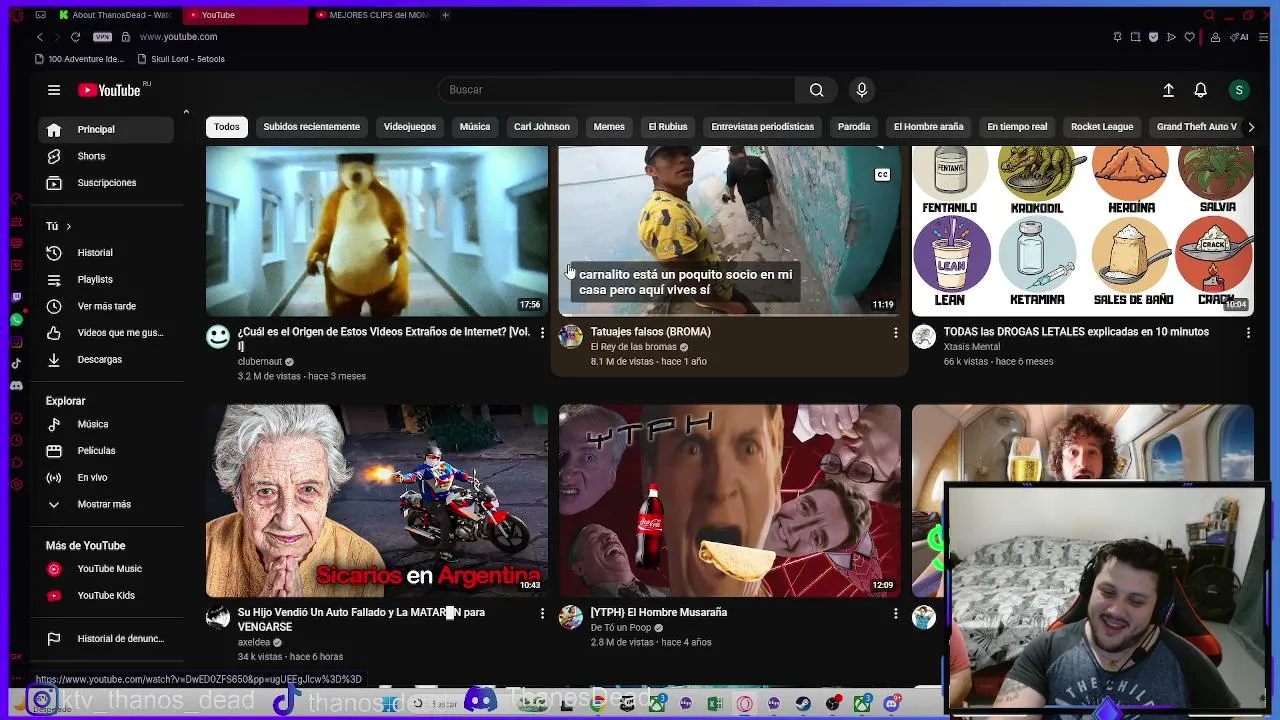The width and height of the screenshot is (1280, 720).
Task: Open De Tó un Poop channel link
Action: click(620, 628)
